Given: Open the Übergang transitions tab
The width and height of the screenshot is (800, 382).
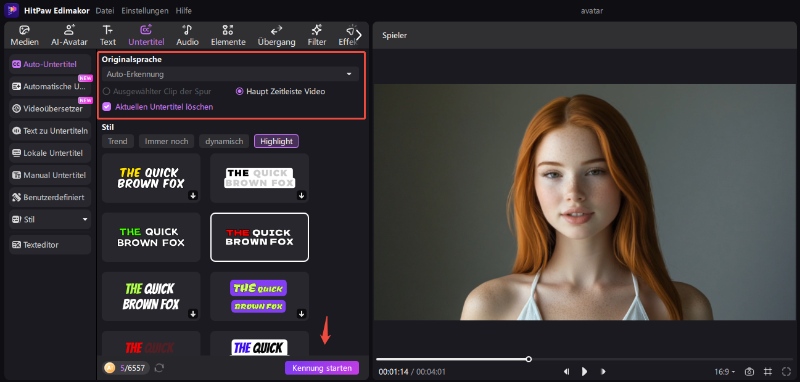Looking at the screenshot, I should click(x=277, y=36).
